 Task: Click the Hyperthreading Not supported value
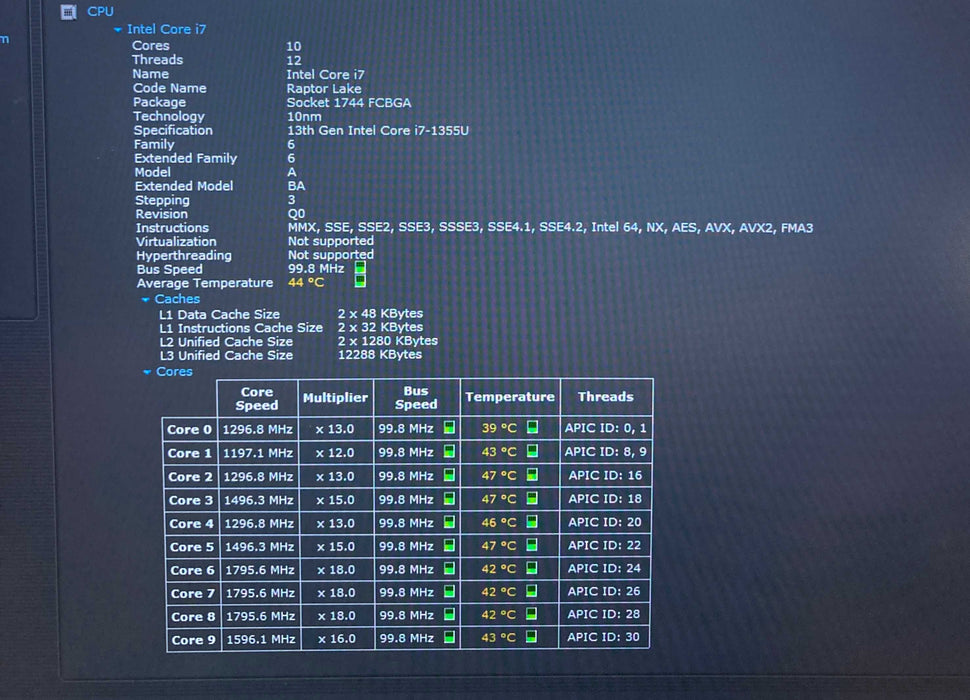331,255
